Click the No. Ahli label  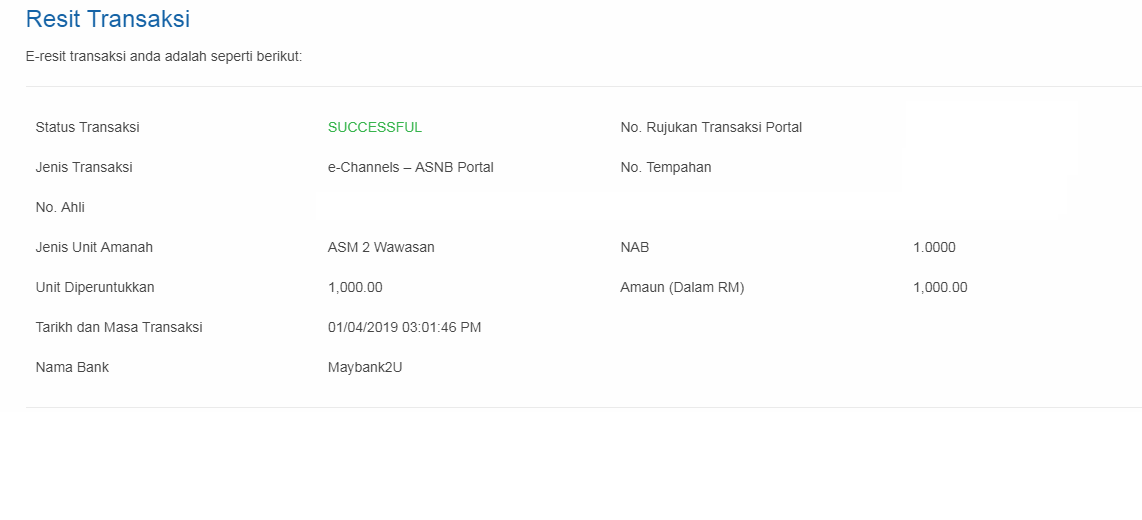(60, 208)
